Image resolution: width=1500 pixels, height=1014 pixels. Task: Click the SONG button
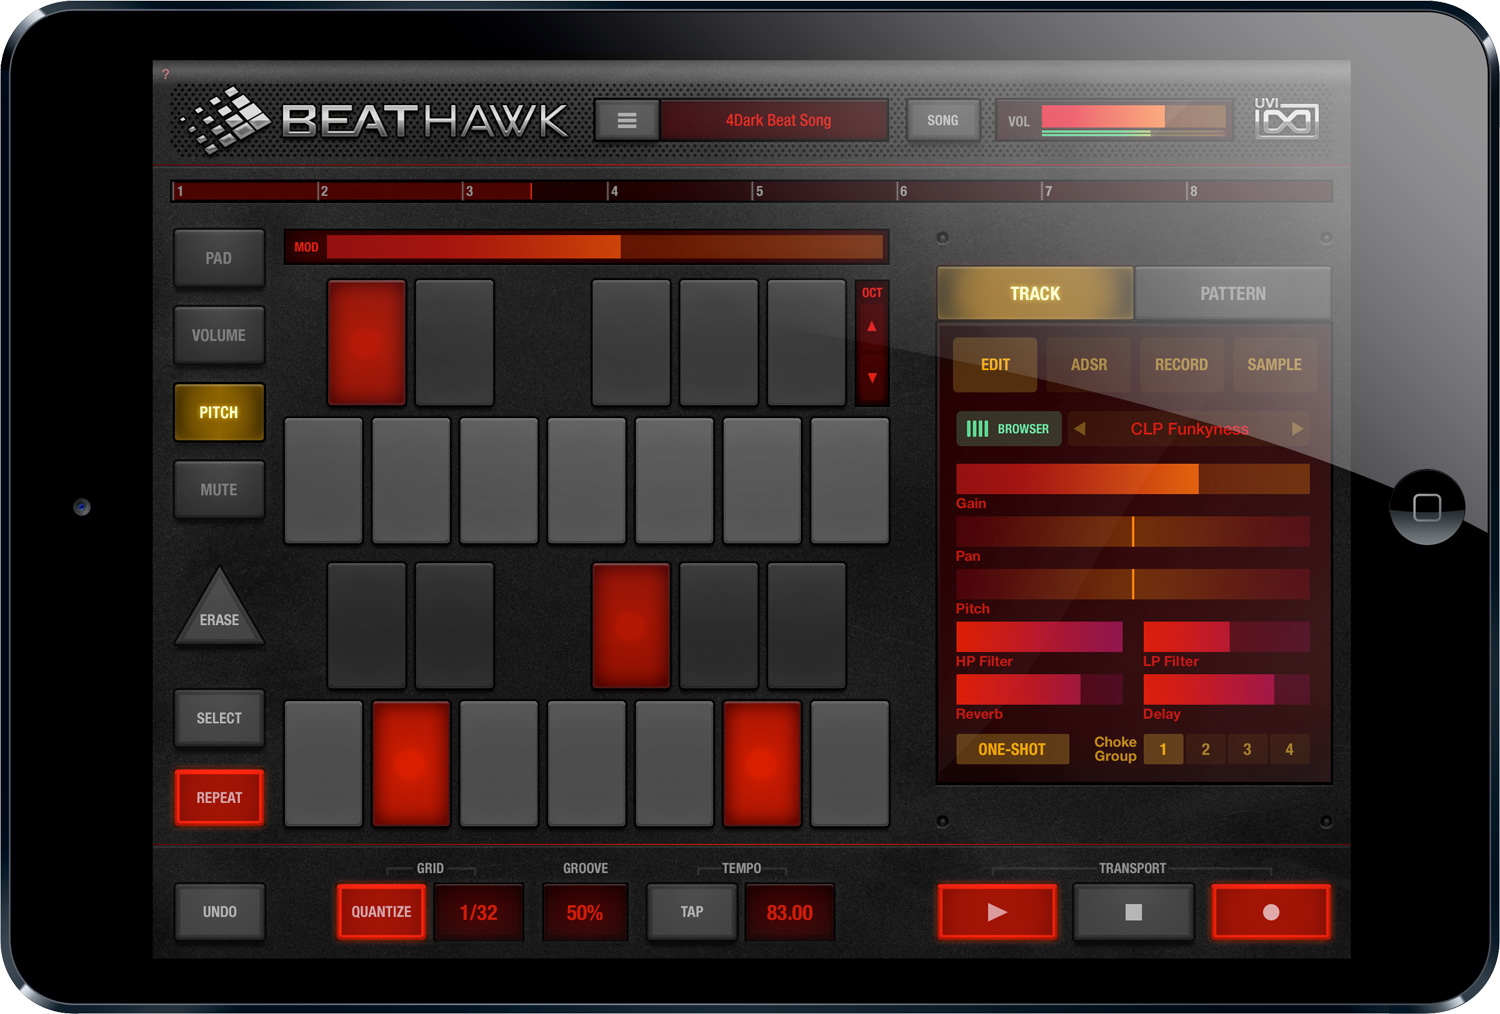943,120
